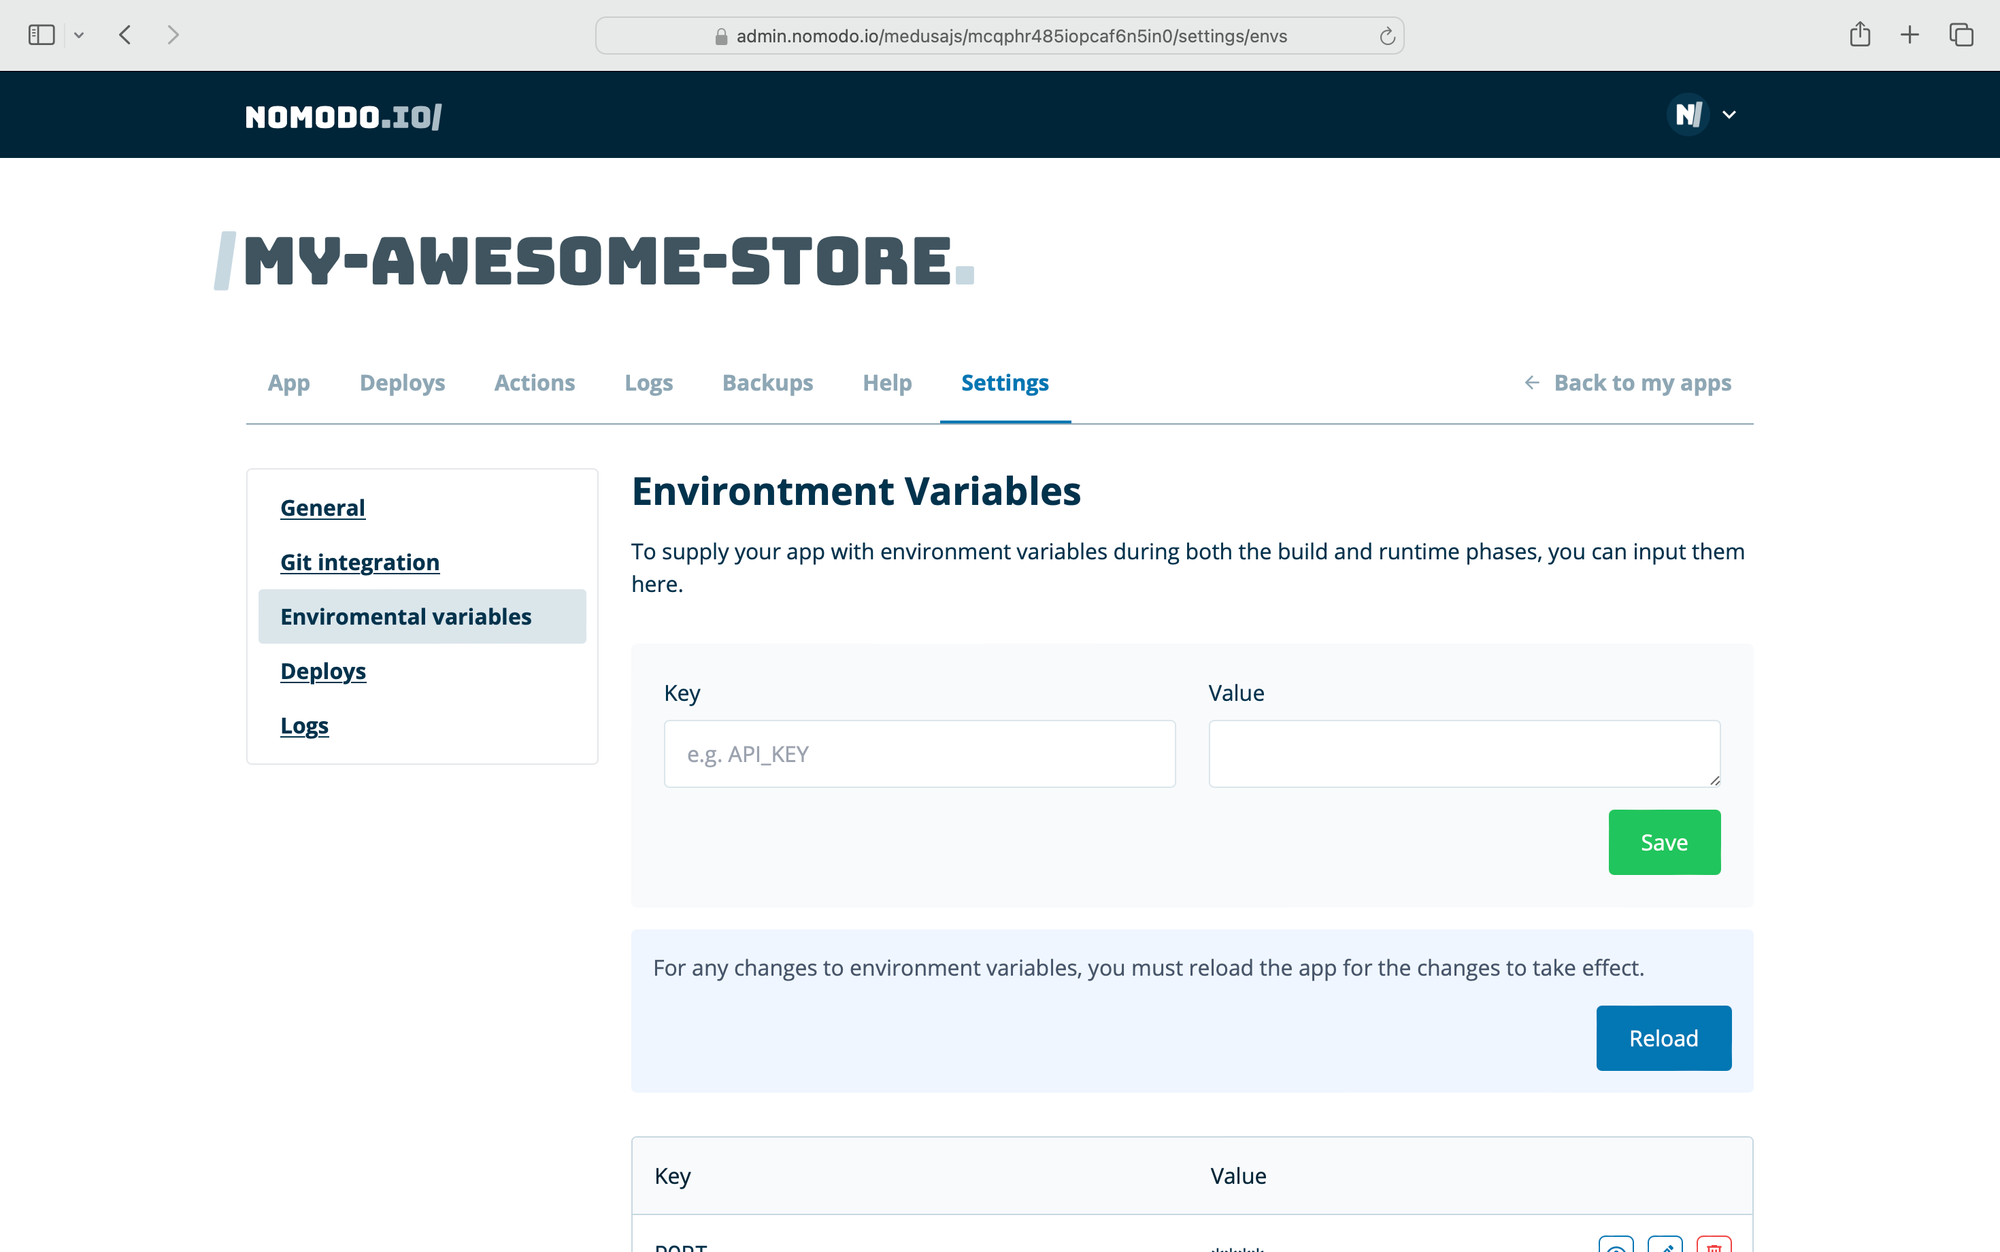Switch to the Logs tab
The height and width of the screenshot is (1252, 2000).
pos(648,383)
